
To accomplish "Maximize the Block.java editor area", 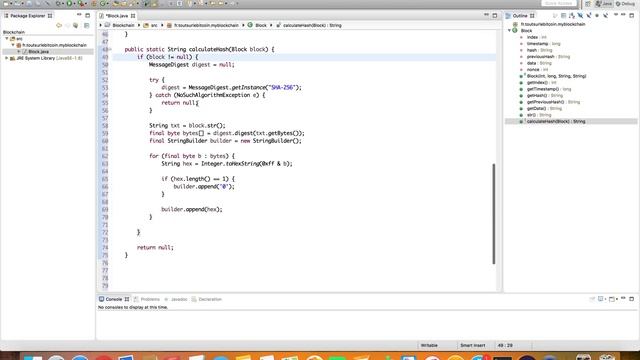I will [495, 15].
